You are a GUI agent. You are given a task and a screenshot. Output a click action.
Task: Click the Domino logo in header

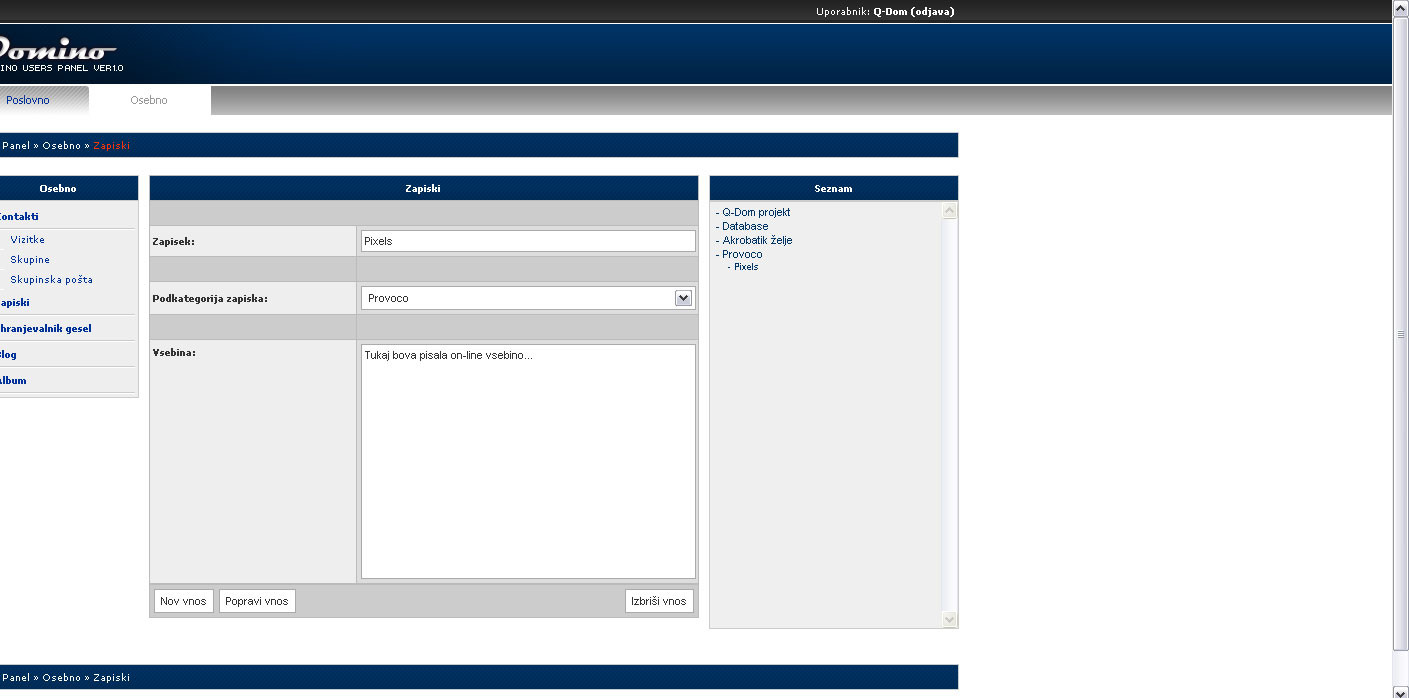[x=58, y=49]
